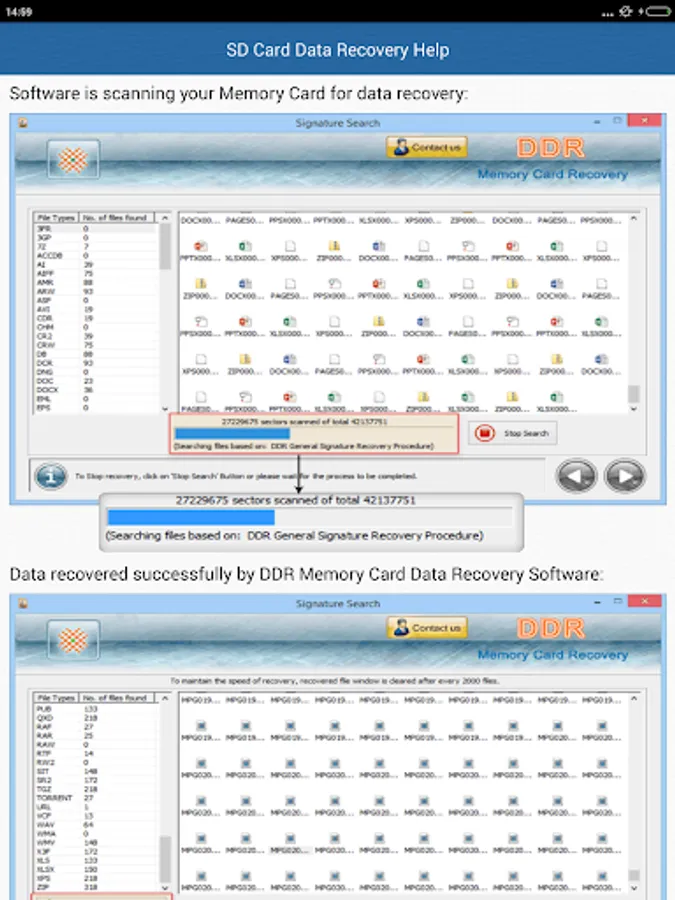675x900 pixels.
Task: Tap the alarm icon in the status bar
Action: click(x=626, y=11)
